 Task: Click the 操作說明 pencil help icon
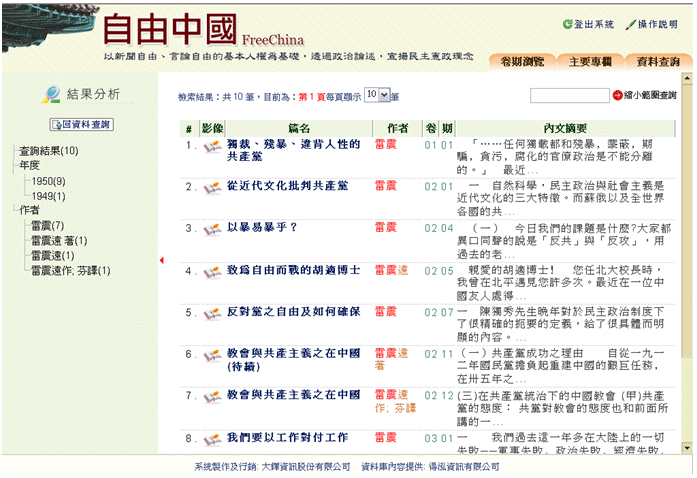(630, 24)
